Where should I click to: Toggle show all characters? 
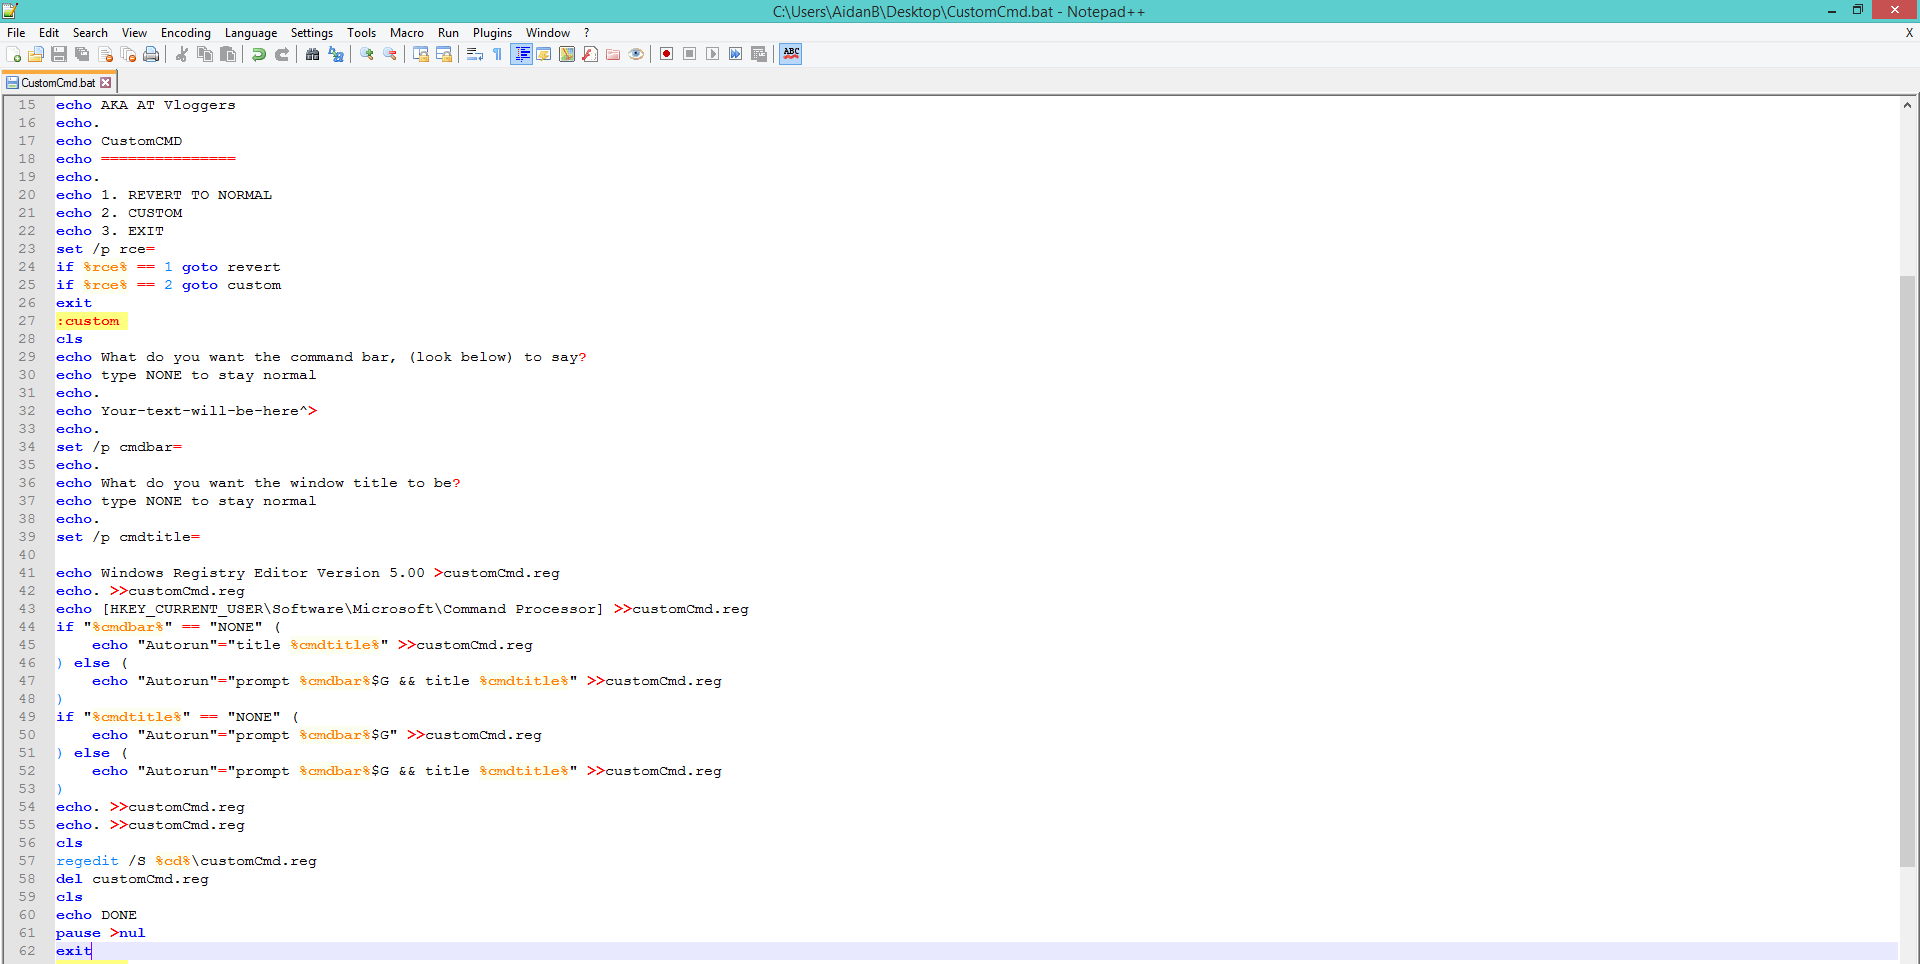[497, 54]
